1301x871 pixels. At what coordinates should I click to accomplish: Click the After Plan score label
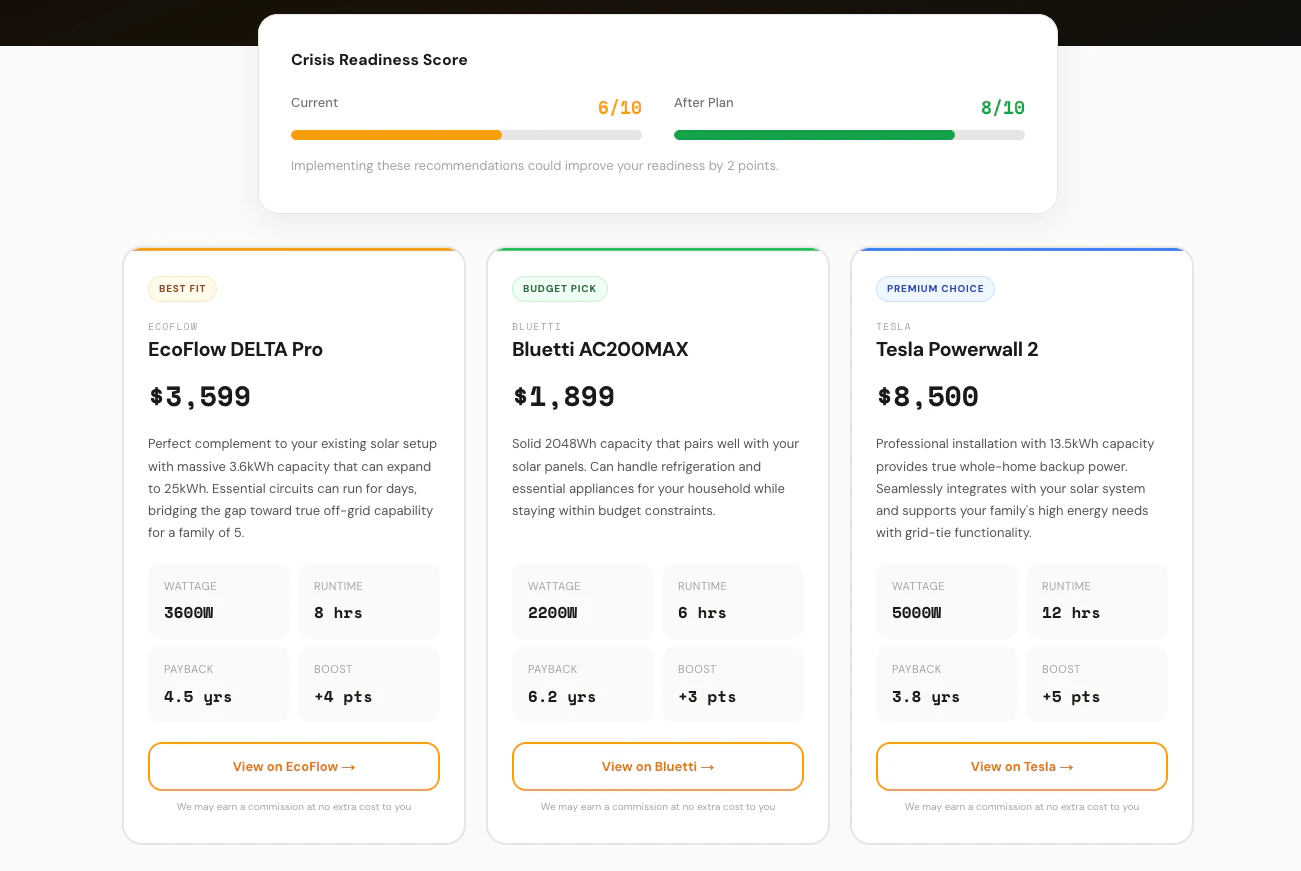click(704, 103)
